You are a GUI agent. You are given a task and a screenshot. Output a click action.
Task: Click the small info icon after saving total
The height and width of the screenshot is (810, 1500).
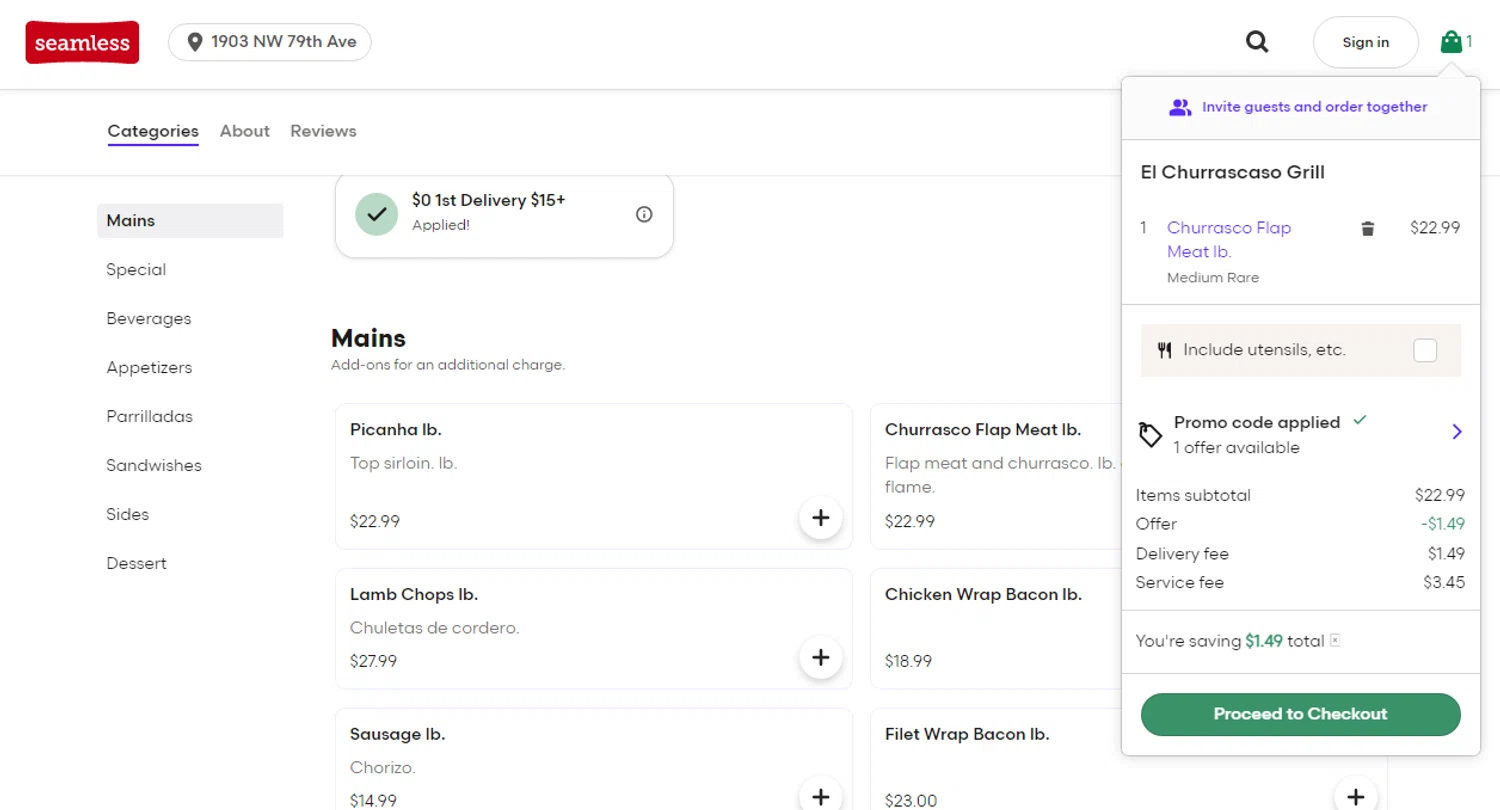[1335, 641]
